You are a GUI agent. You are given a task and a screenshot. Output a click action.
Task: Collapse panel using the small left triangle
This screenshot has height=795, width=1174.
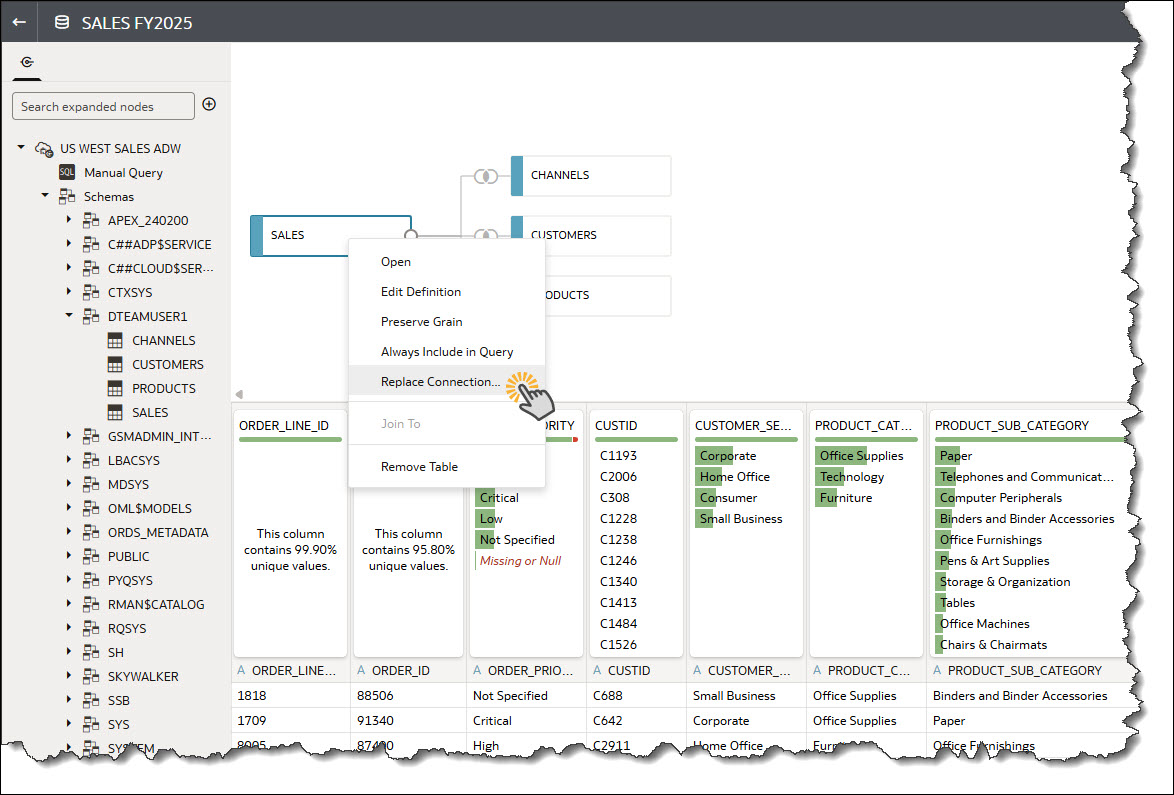239,395
